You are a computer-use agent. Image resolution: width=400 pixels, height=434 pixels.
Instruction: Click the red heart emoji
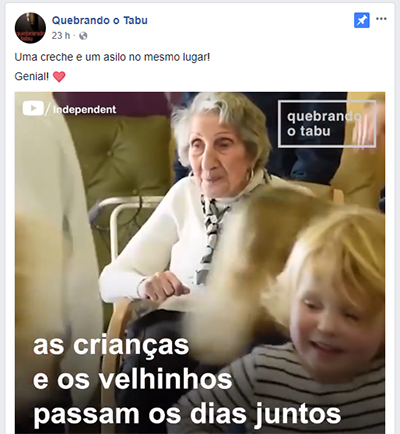click(x=59, y=77)
